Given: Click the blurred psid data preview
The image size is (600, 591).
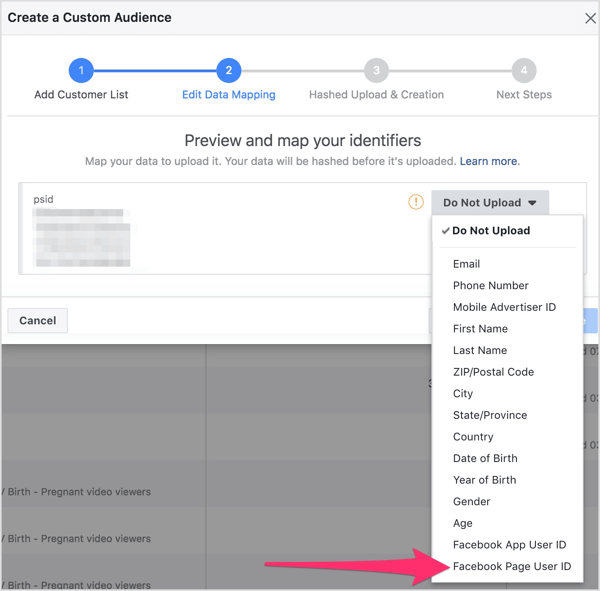Looking at the screenshot, I should pyautogui.click(x=82, y=238).
